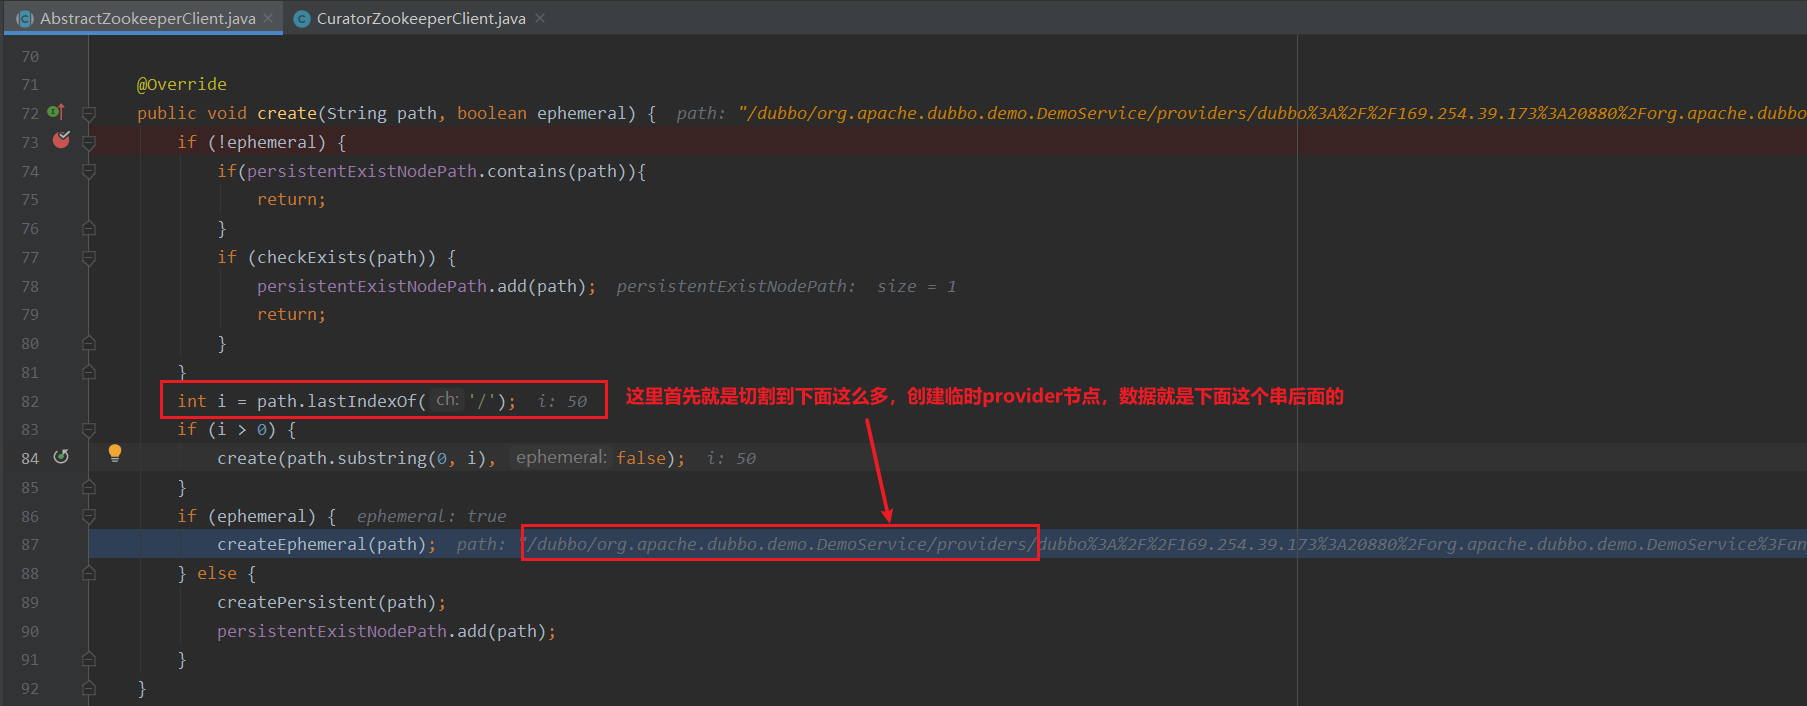
Task: Toggle the breakpoint on line 73
Action: click(61, 141)
